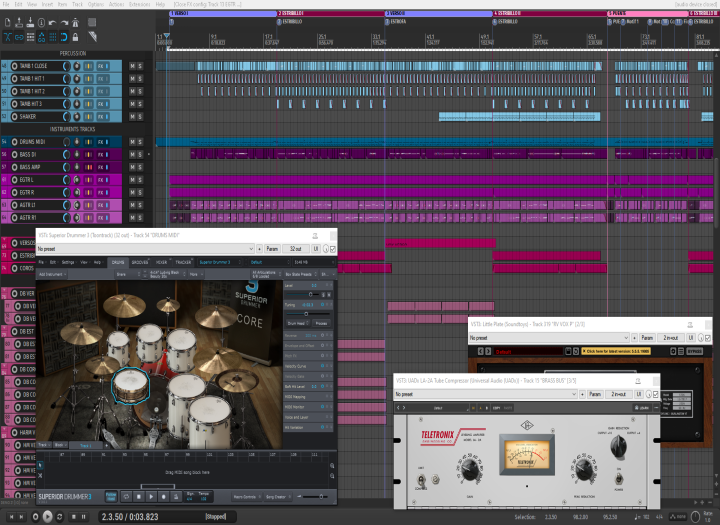Toggle the Snap magnet icon
The width and height of the screenshot is (720, 525).
click(64, 37)
